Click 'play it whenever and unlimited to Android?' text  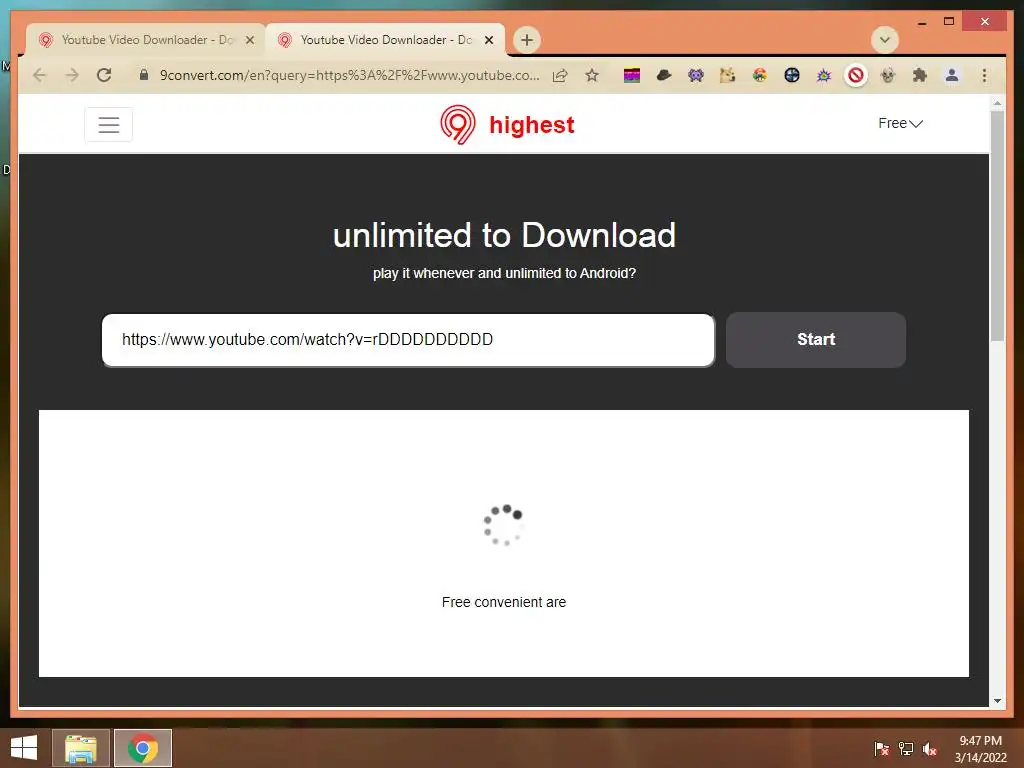click(504, 273)
